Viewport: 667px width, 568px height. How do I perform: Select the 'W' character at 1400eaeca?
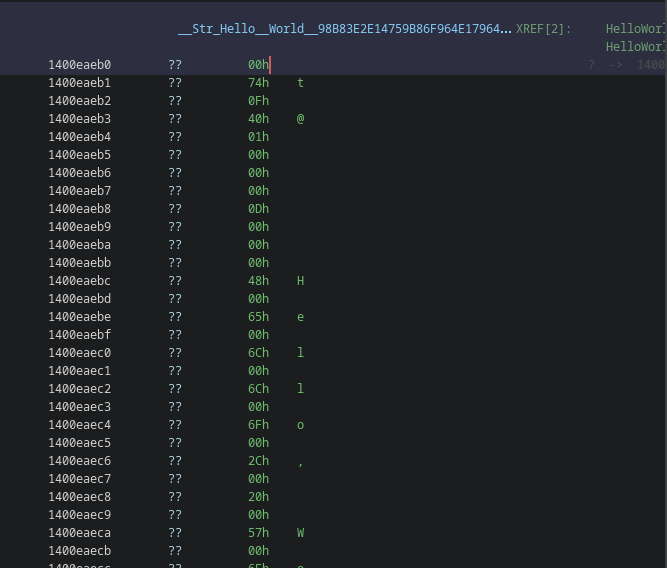[x=300, y=533]
